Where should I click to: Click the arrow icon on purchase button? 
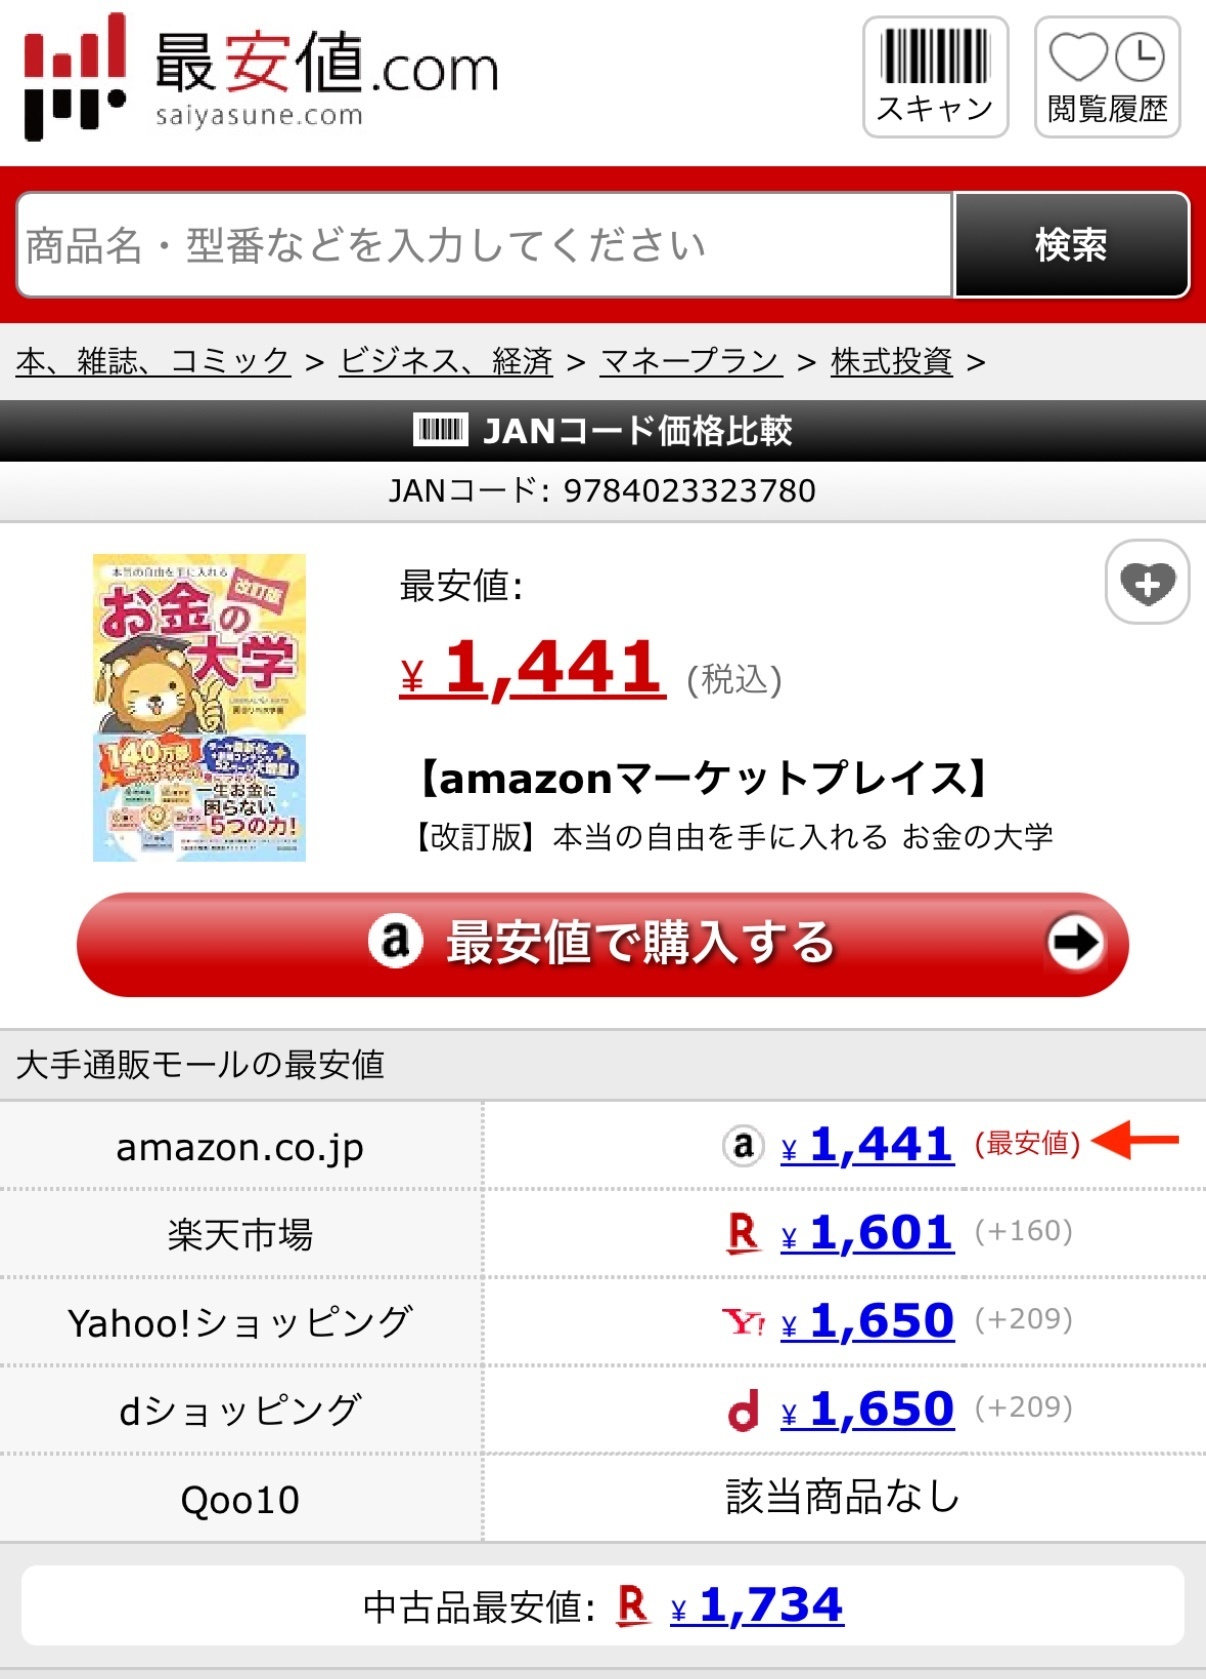point(1076,942)
